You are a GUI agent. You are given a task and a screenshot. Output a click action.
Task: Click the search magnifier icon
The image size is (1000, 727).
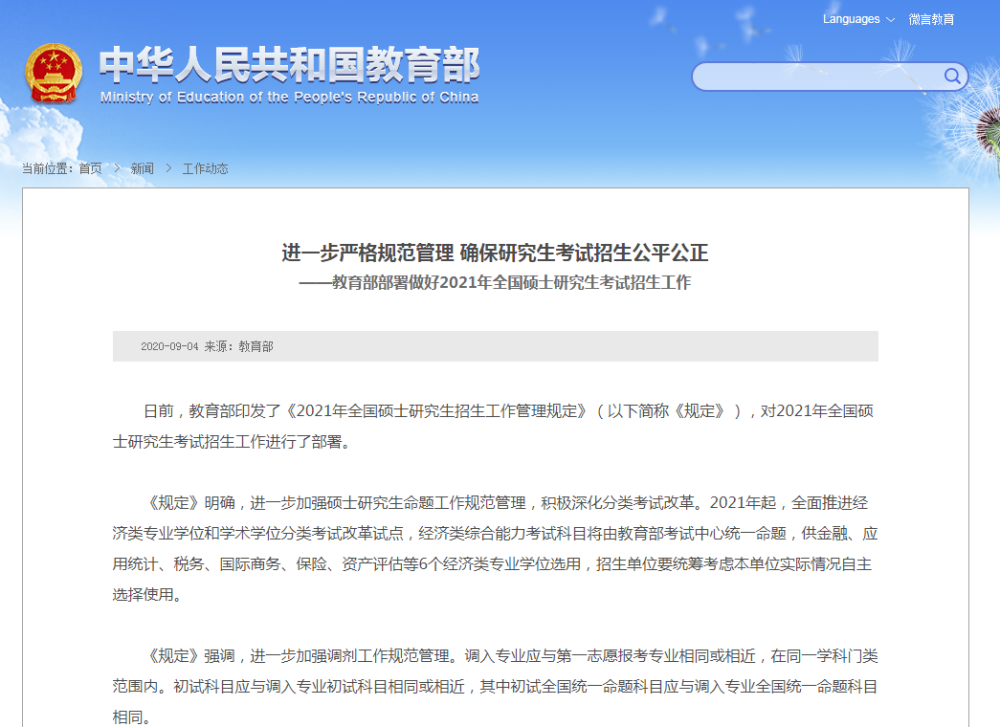(952, 77)
